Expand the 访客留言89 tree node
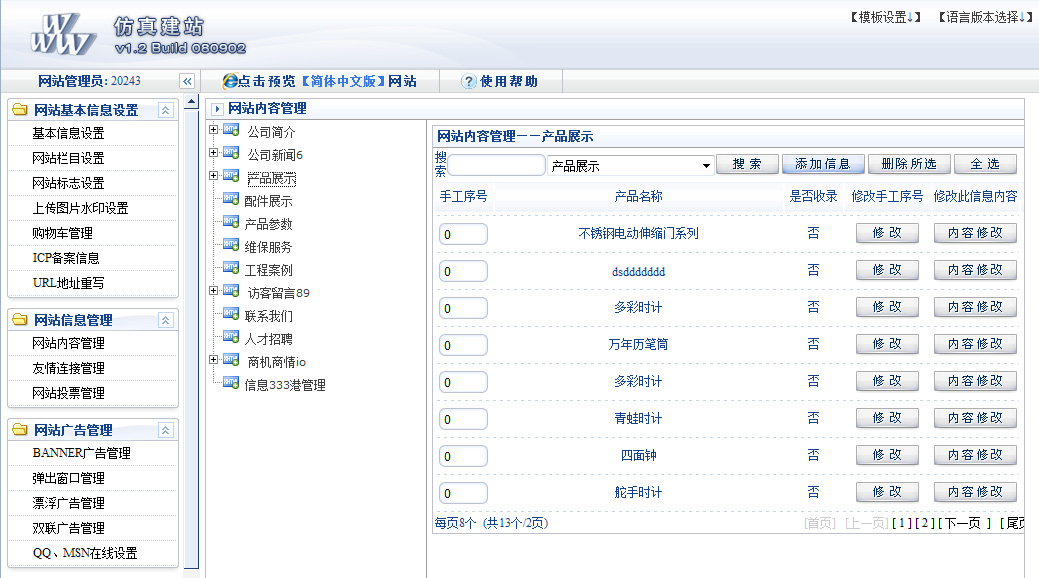 click(213, 292)
